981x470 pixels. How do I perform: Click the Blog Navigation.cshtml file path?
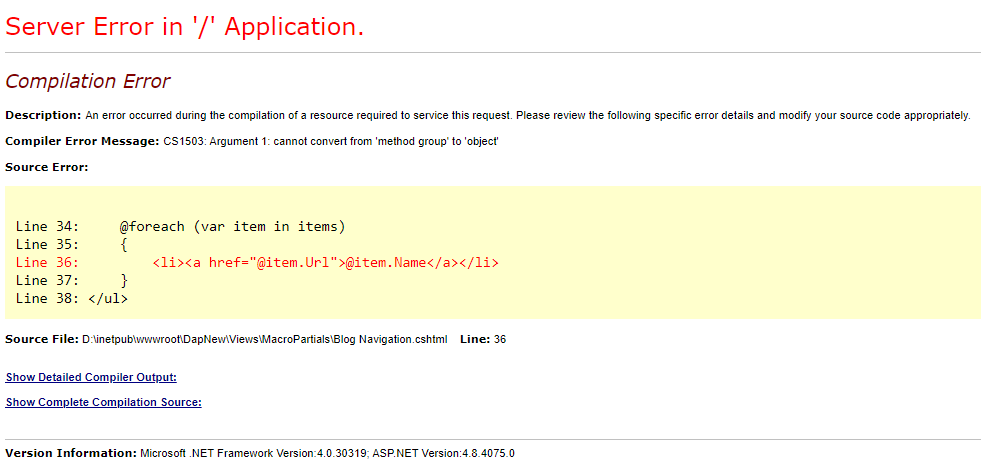(264, 339)
